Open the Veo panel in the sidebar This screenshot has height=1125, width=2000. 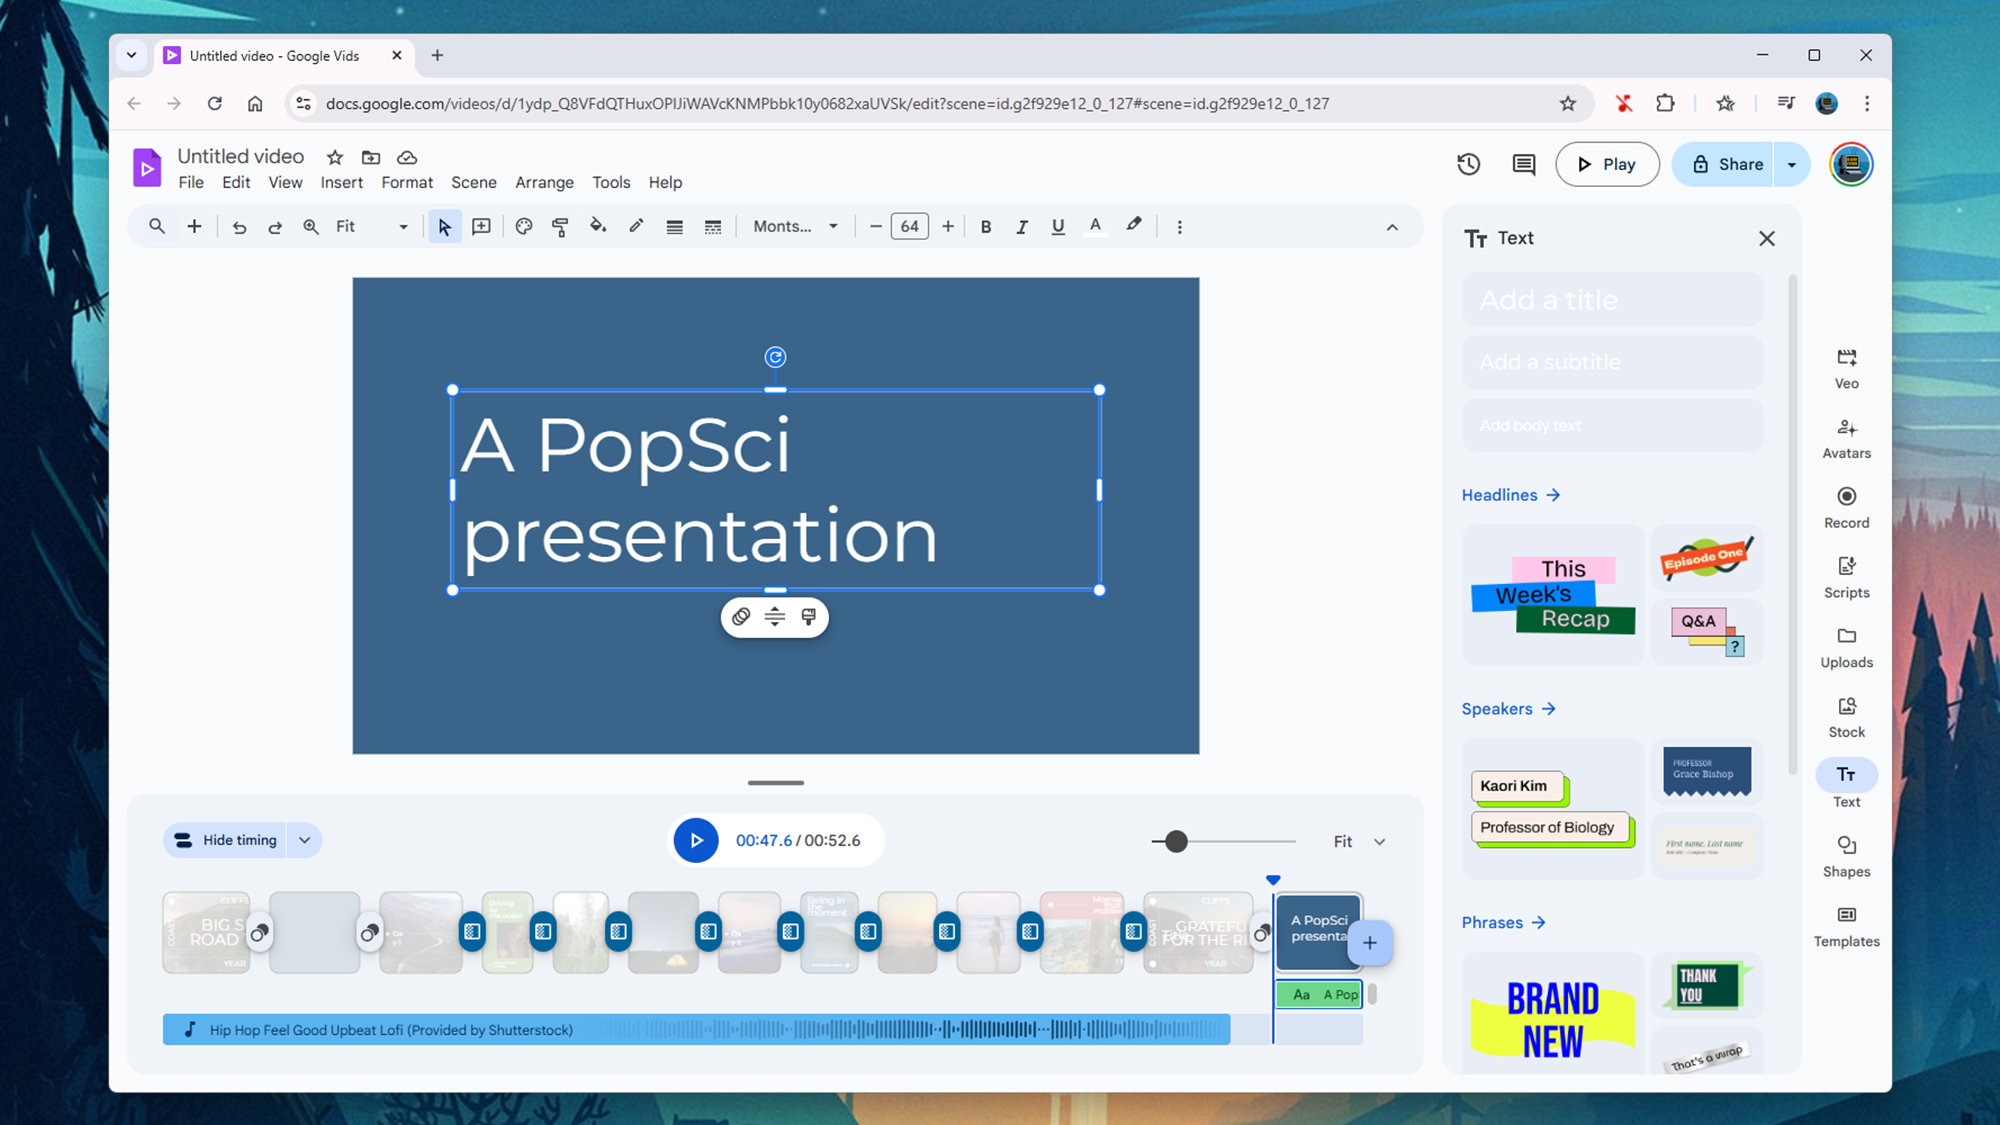tap(1845, 367)
